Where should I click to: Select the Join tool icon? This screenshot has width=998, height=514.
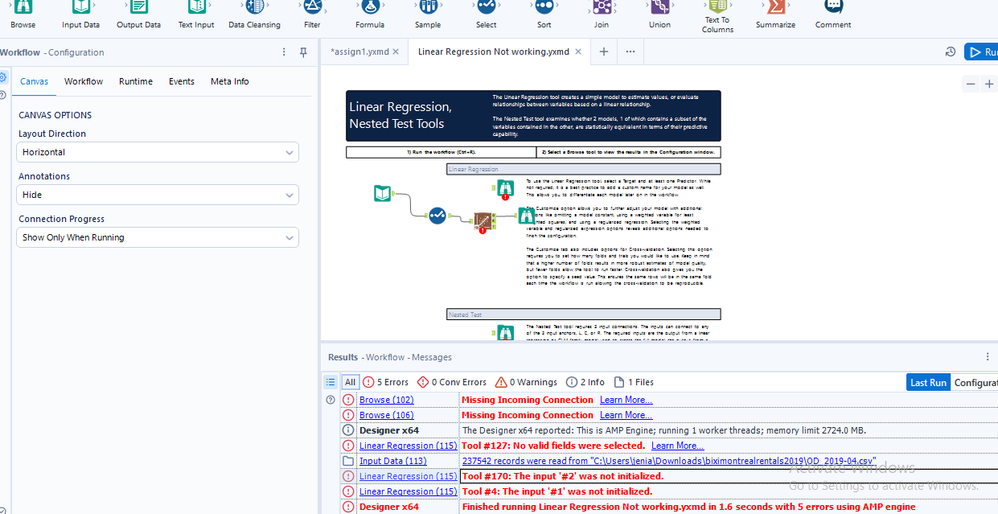[x=601, y=8]
